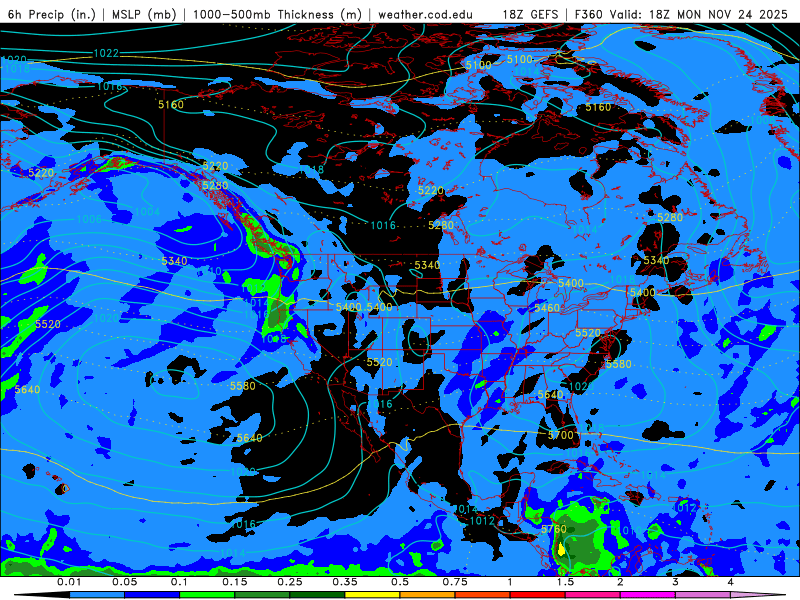This screenshot has width=800, height=600.
Task: Click the 'MSLP (mb)' header label
Action: pyautogui.click(x=144, y=14)
